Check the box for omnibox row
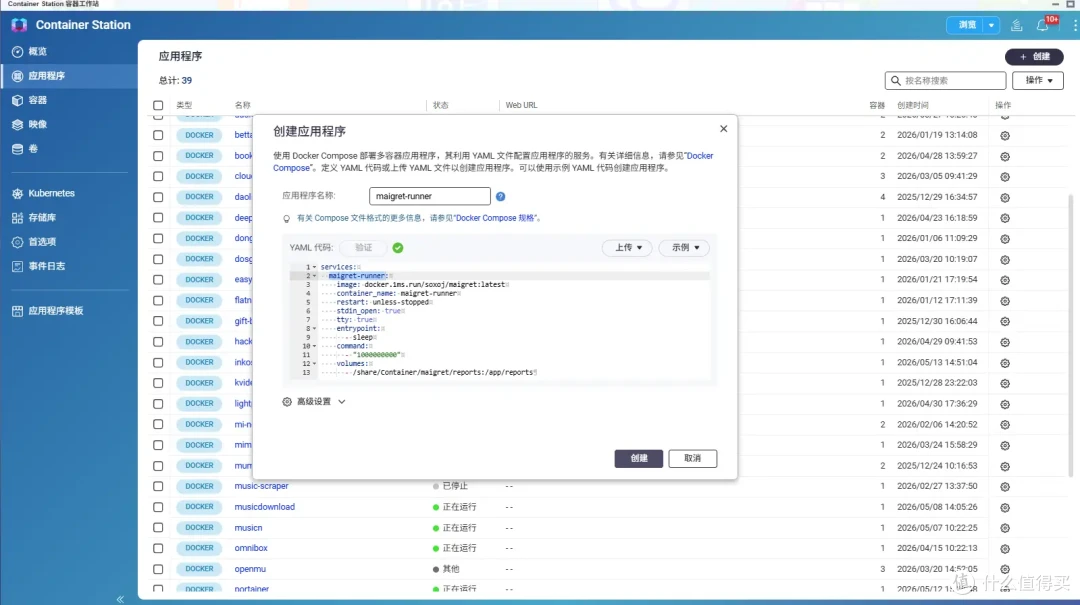This screenshot has height=605, width=1080. tap(158, 548)
